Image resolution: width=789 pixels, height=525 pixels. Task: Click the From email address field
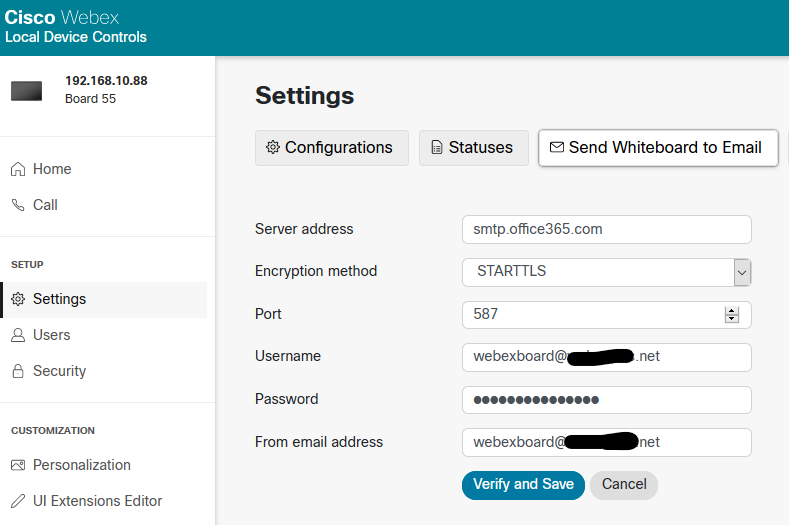[x=606, y=442]
